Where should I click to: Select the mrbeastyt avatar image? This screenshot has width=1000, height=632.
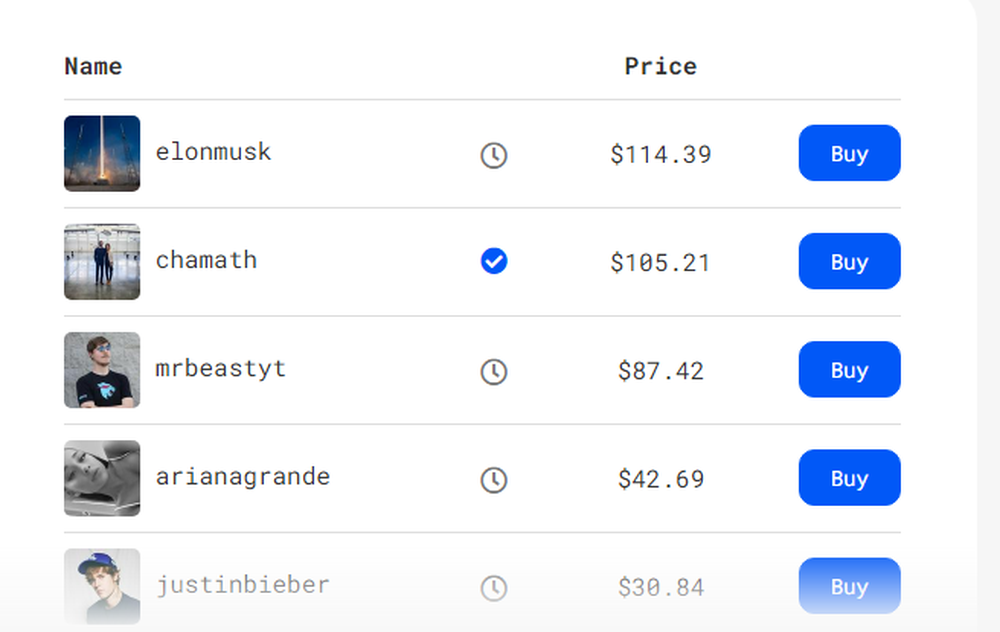[x=102, y=370]
